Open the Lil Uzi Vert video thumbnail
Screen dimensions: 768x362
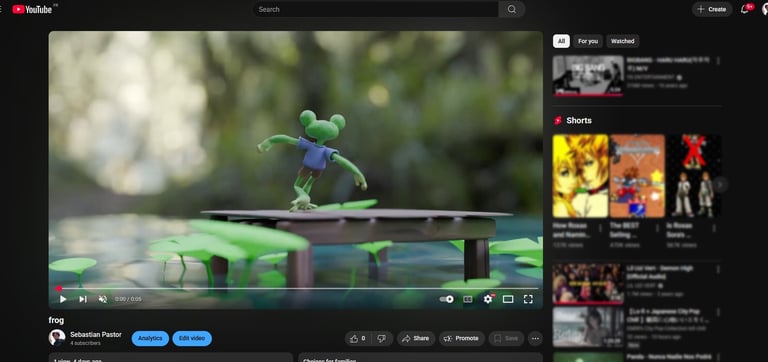[588, 284]
